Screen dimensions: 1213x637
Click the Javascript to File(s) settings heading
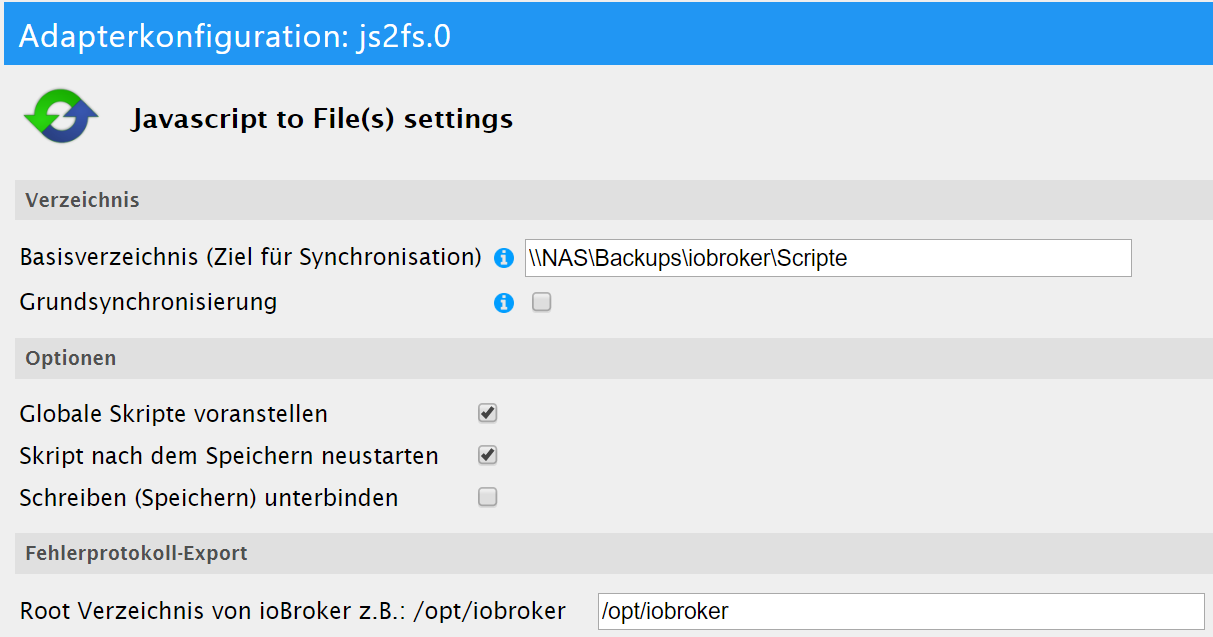(x=321, y=120)
